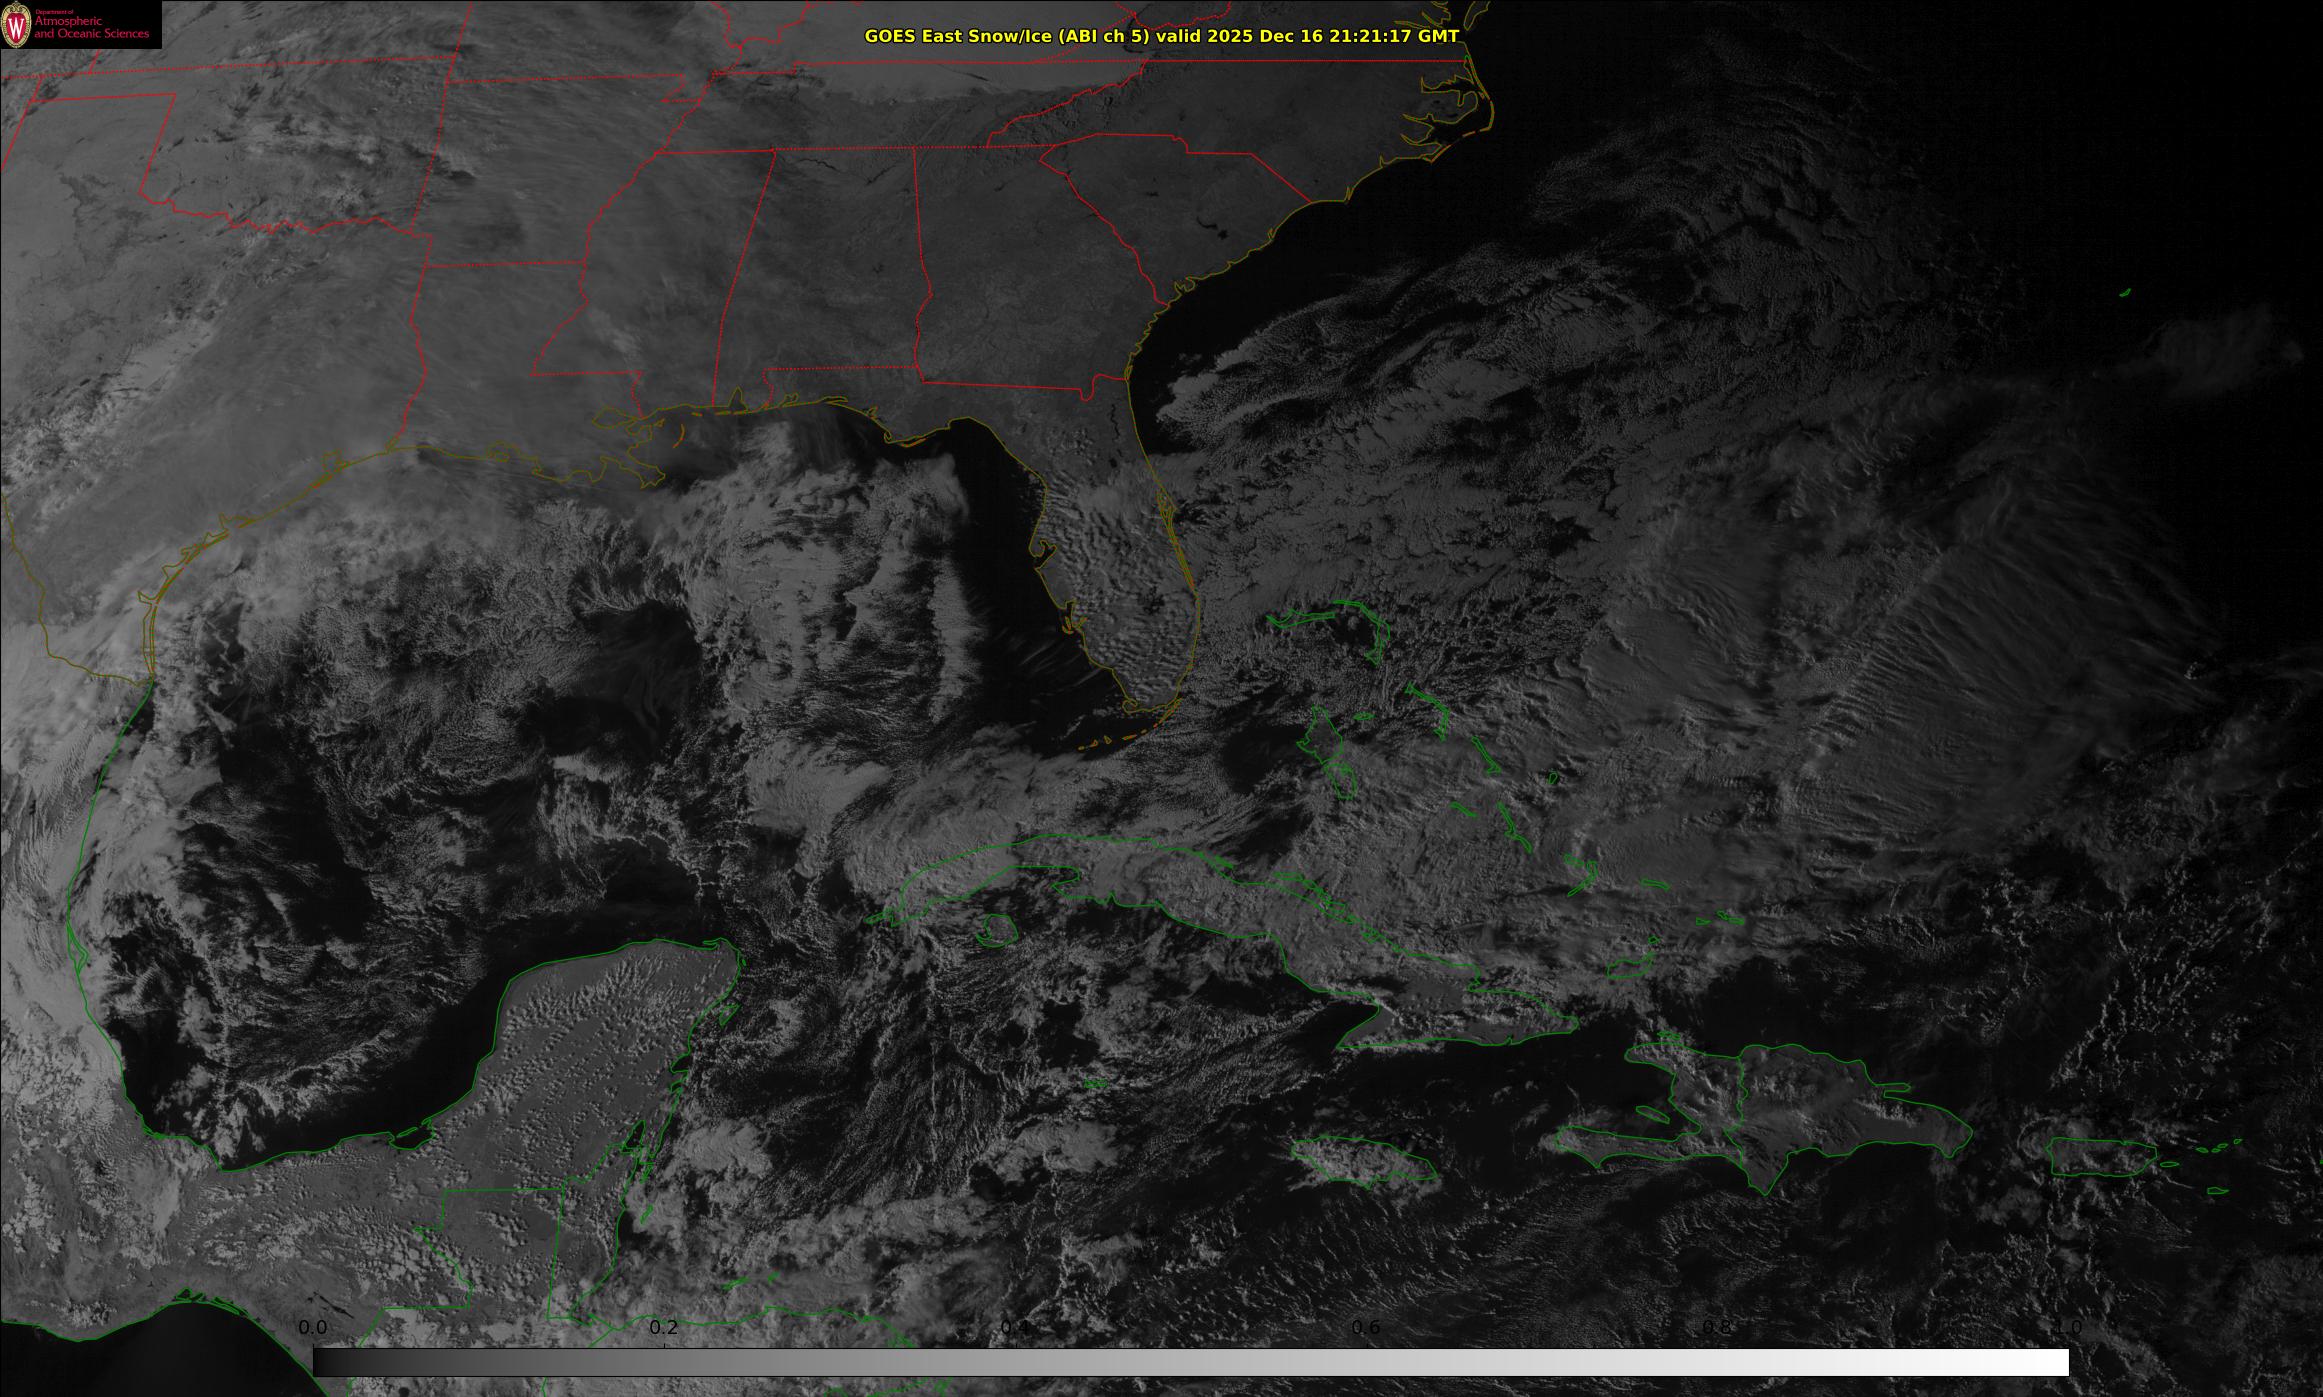Click the Jamaica island outline
Screen dimensions: 2323x1397
[1364, 1159]
